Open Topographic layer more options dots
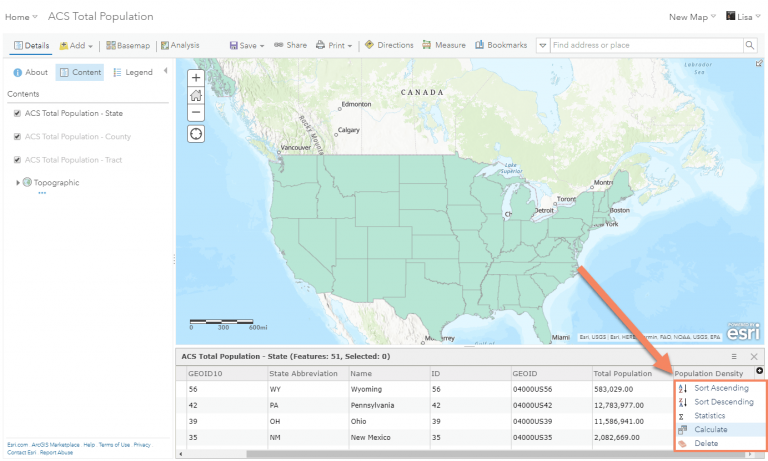 pyautogui.click(x=42, y=193)
